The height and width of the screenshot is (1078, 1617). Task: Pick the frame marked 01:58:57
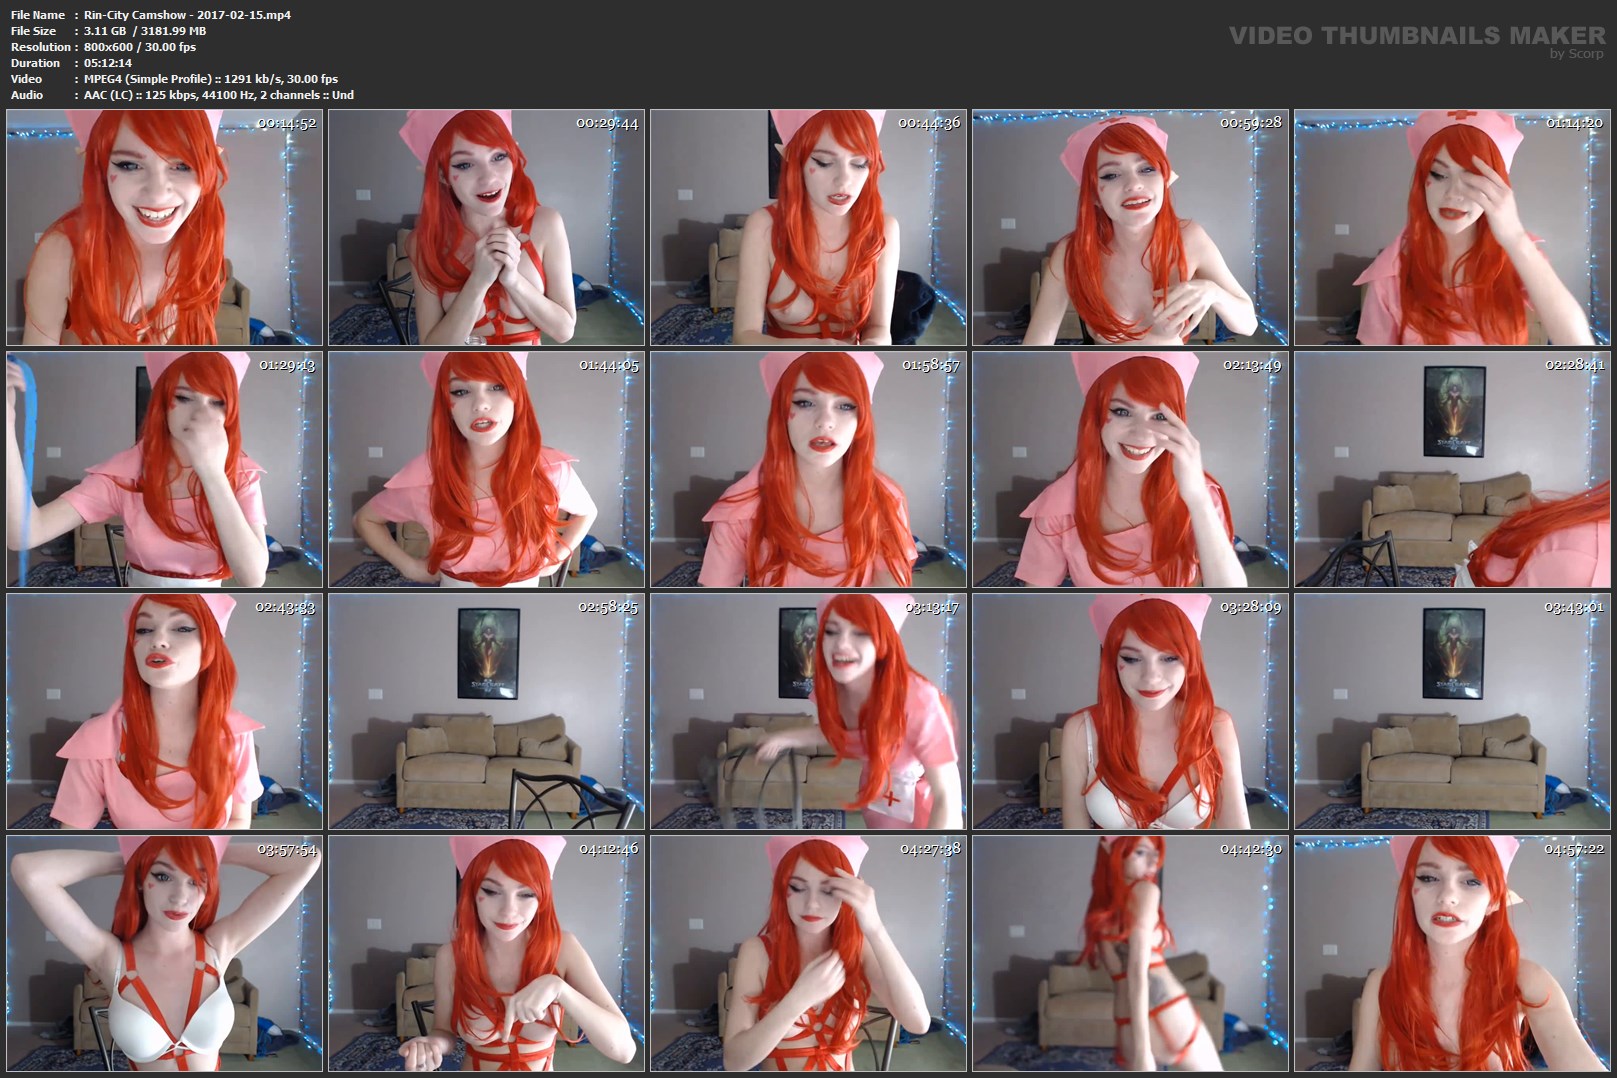(808, 469)
